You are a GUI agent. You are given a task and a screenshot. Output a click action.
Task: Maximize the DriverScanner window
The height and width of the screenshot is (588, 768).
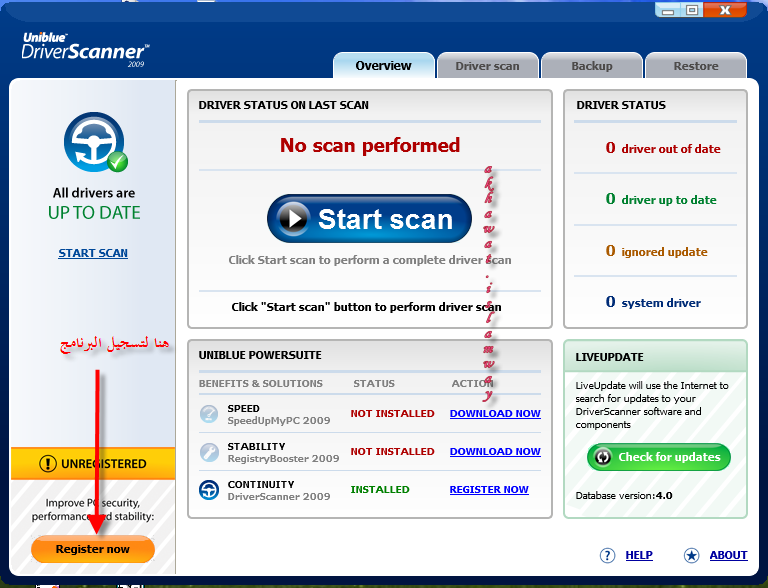(692, 10)
